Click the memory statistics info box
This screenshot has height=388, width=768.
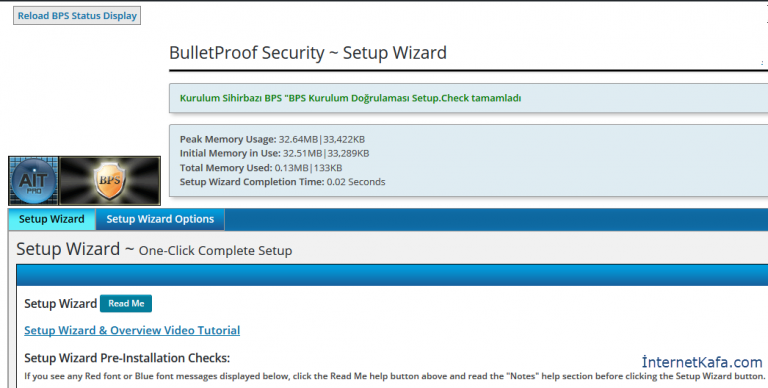pos(469,161)
